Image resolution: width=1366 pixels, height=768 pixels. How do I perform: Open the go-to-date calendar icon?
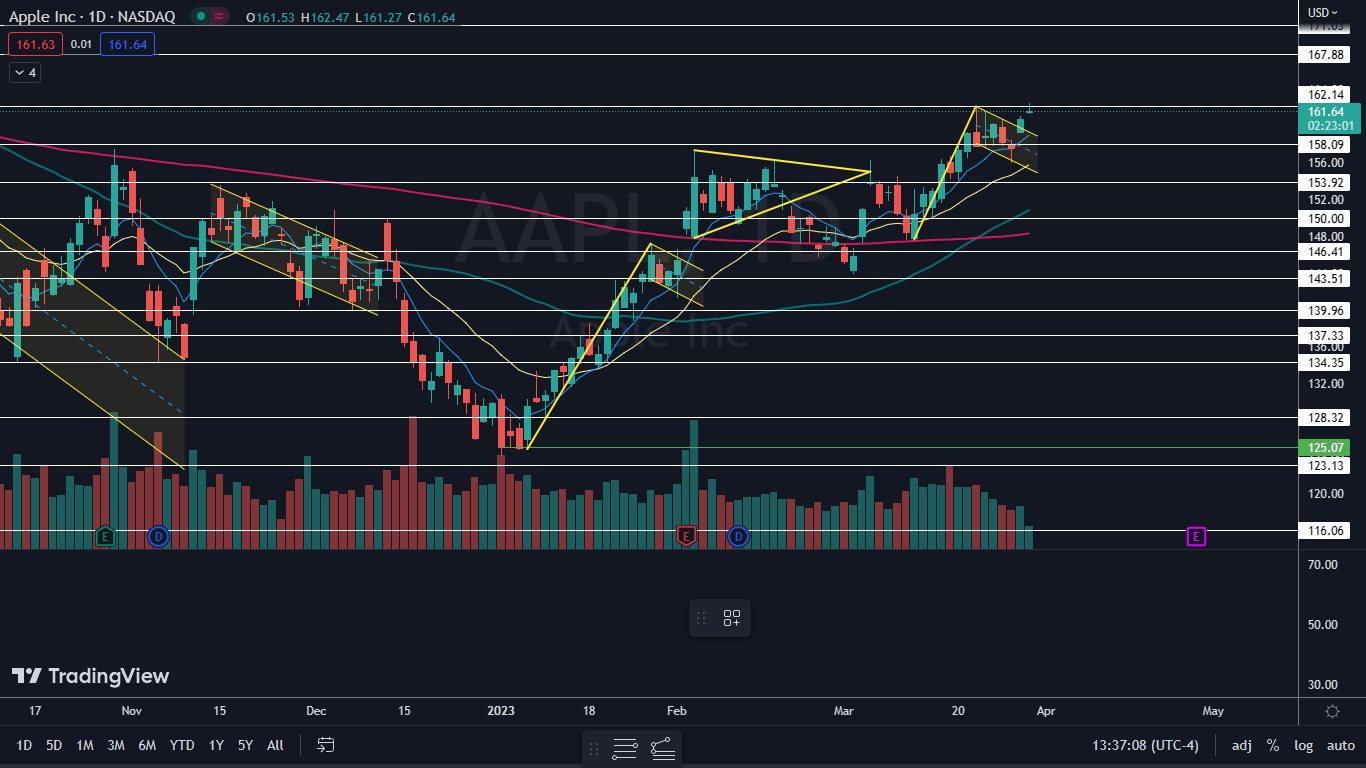(325, 745)
